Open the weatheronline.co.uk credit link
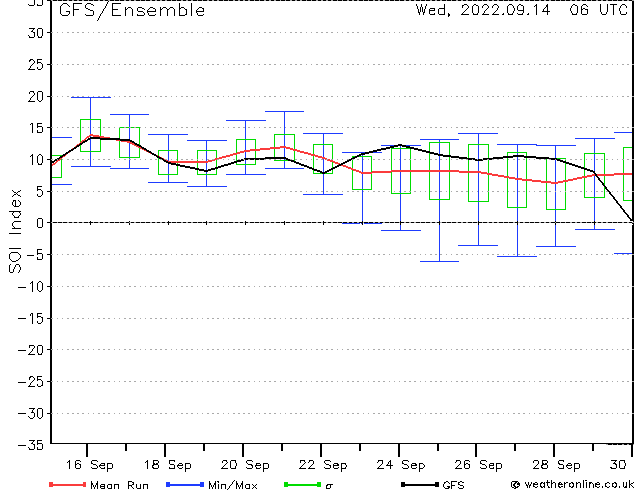Viewport: 634px width, 490px height. (x=572, y=484)
